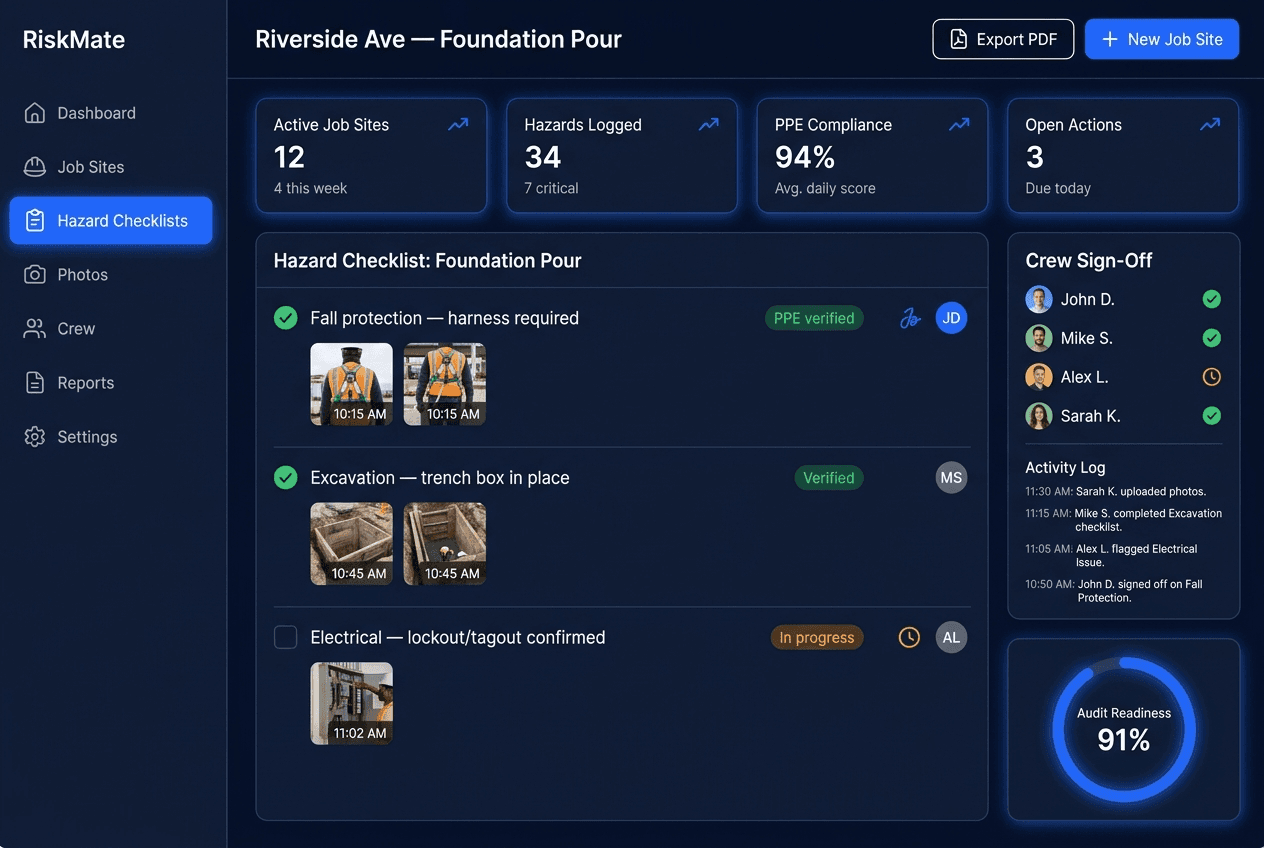The width and height of the screenshot is (1264, 848).
Task: Click the trend arrow on PPE Compliance card
Action: (x=960, y=125)
